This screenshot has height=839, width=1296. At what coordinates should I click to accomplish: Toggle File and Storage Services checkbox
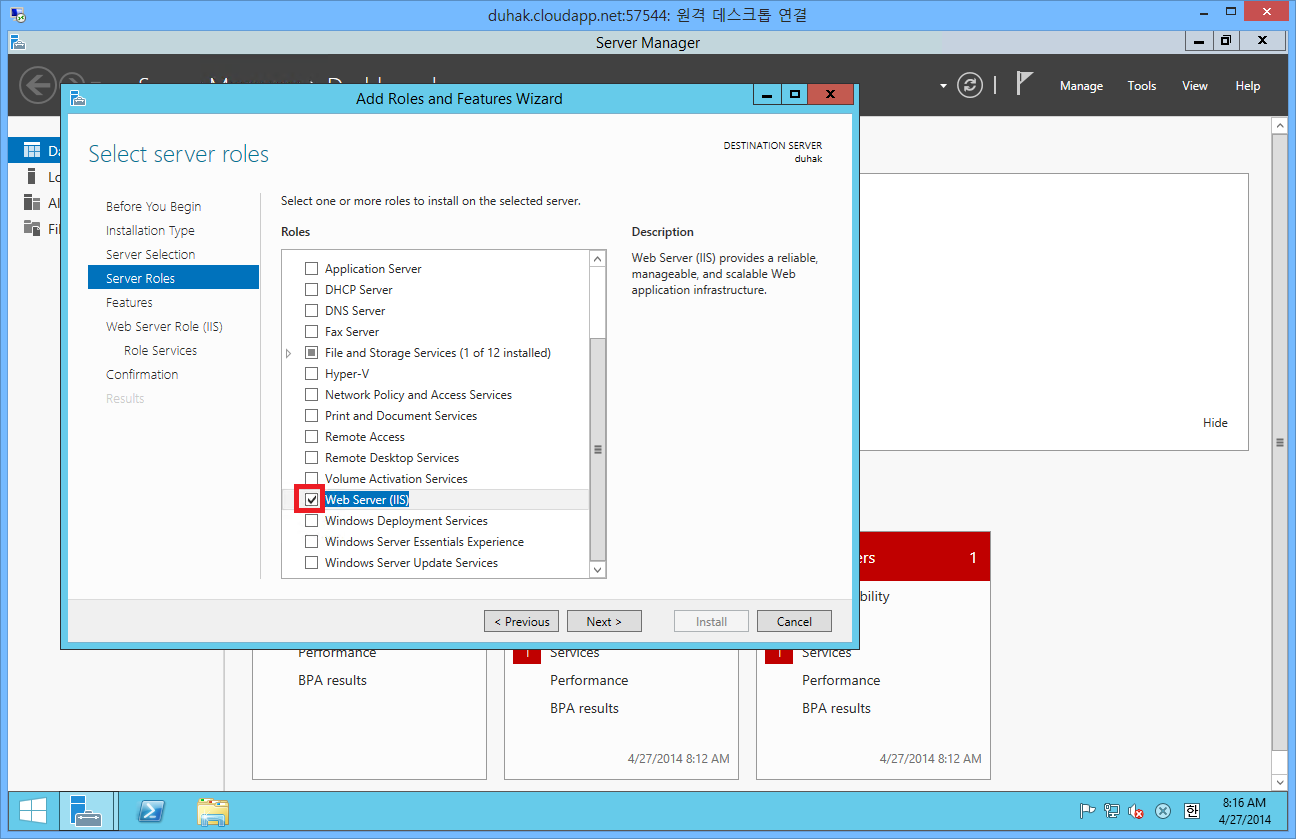point(312,353)
